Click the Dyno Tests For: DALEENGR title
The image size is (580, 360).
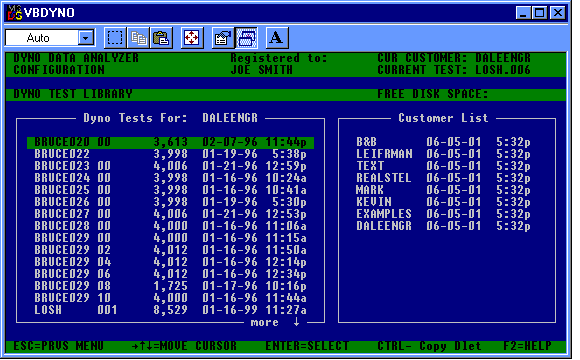pos(171,118)
